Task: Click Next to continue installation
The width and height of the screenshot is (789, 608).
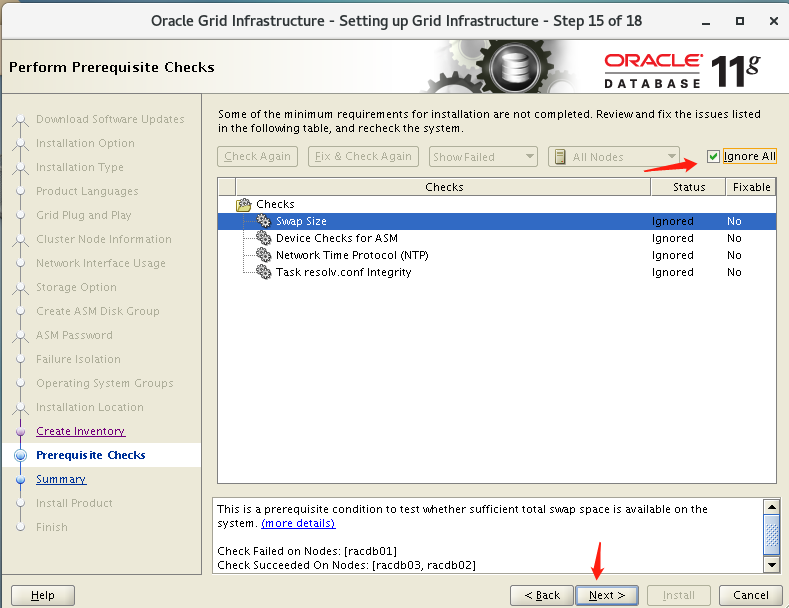Action: pyautogui.click(x=607, y=595)
